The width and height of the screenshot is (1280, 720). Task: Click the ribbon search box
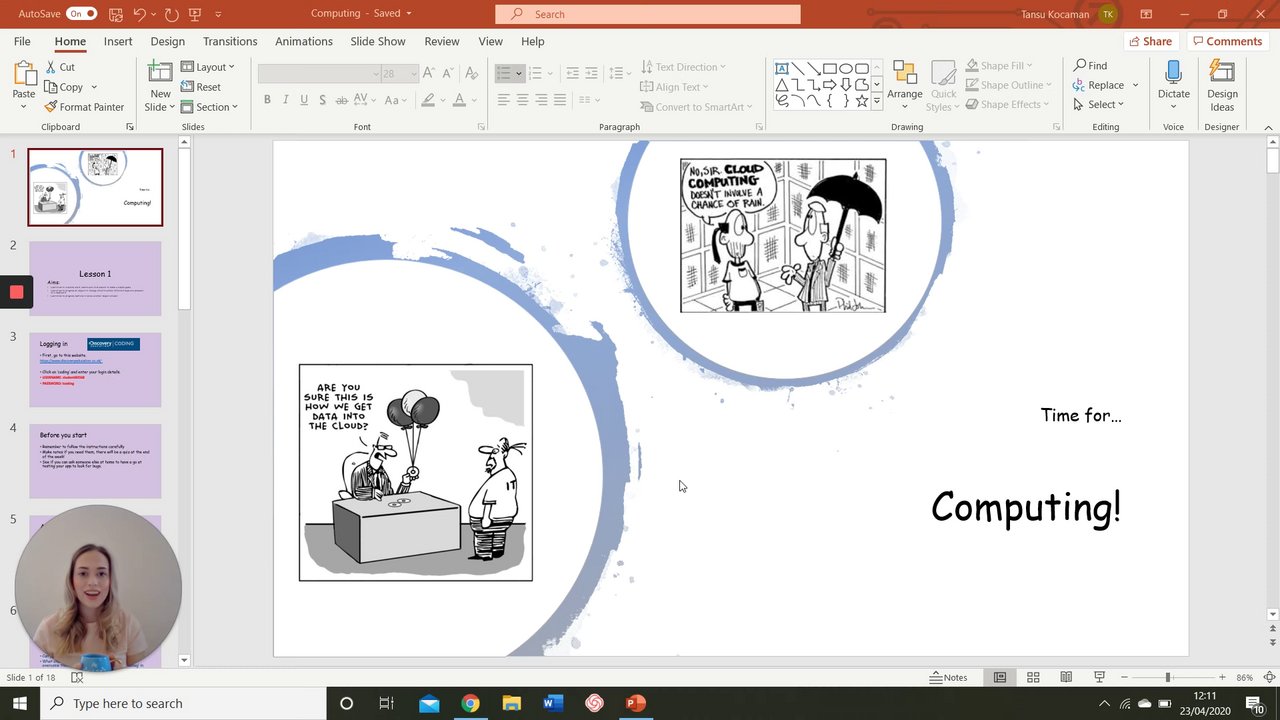[x=648, y=14]
